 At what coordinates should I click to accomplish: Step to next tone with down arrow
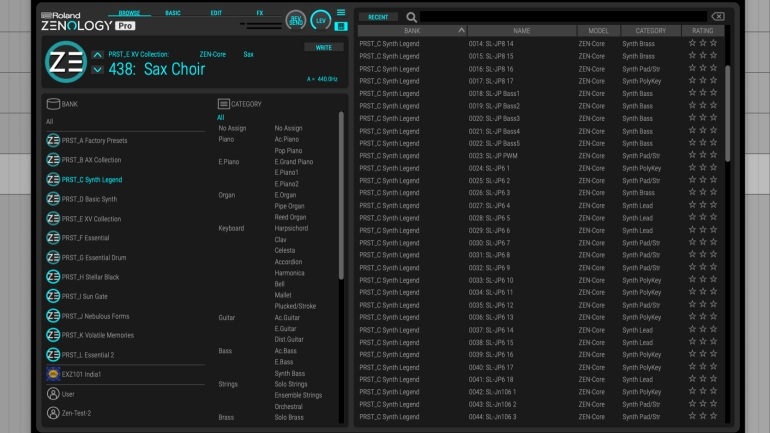[x=97, y=69]
